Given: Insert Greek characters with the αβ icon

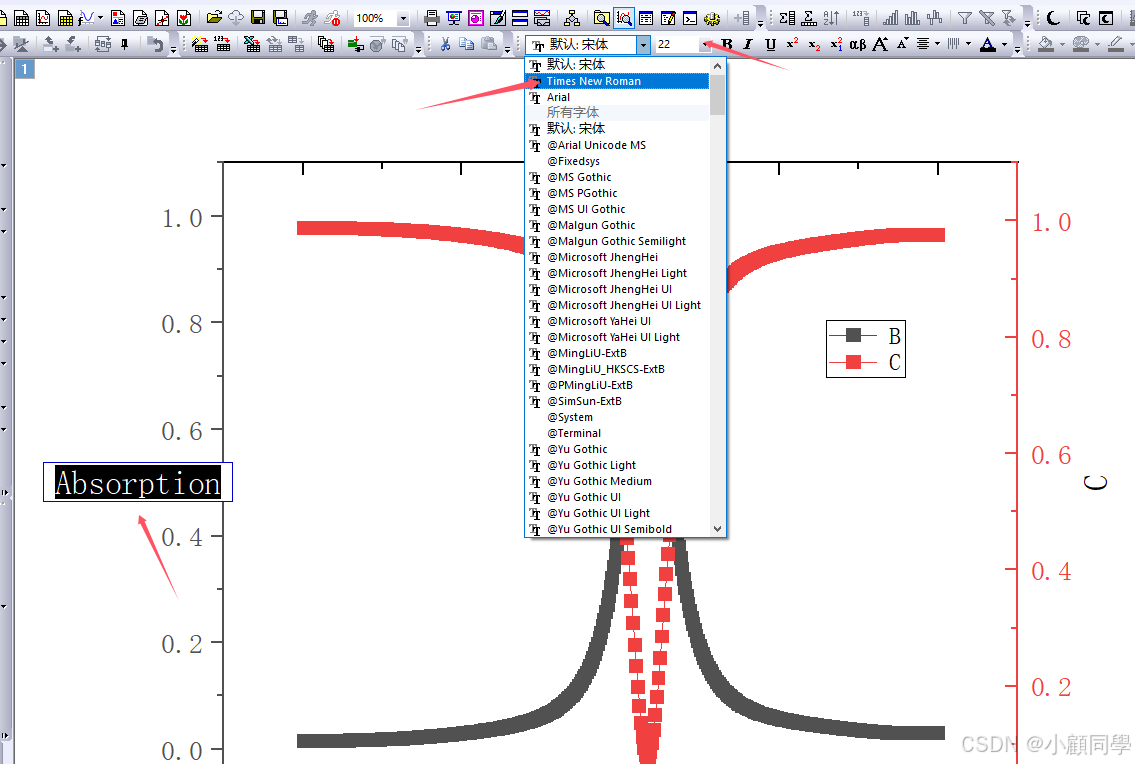Looking at the screenshot, I should point(858,44).
